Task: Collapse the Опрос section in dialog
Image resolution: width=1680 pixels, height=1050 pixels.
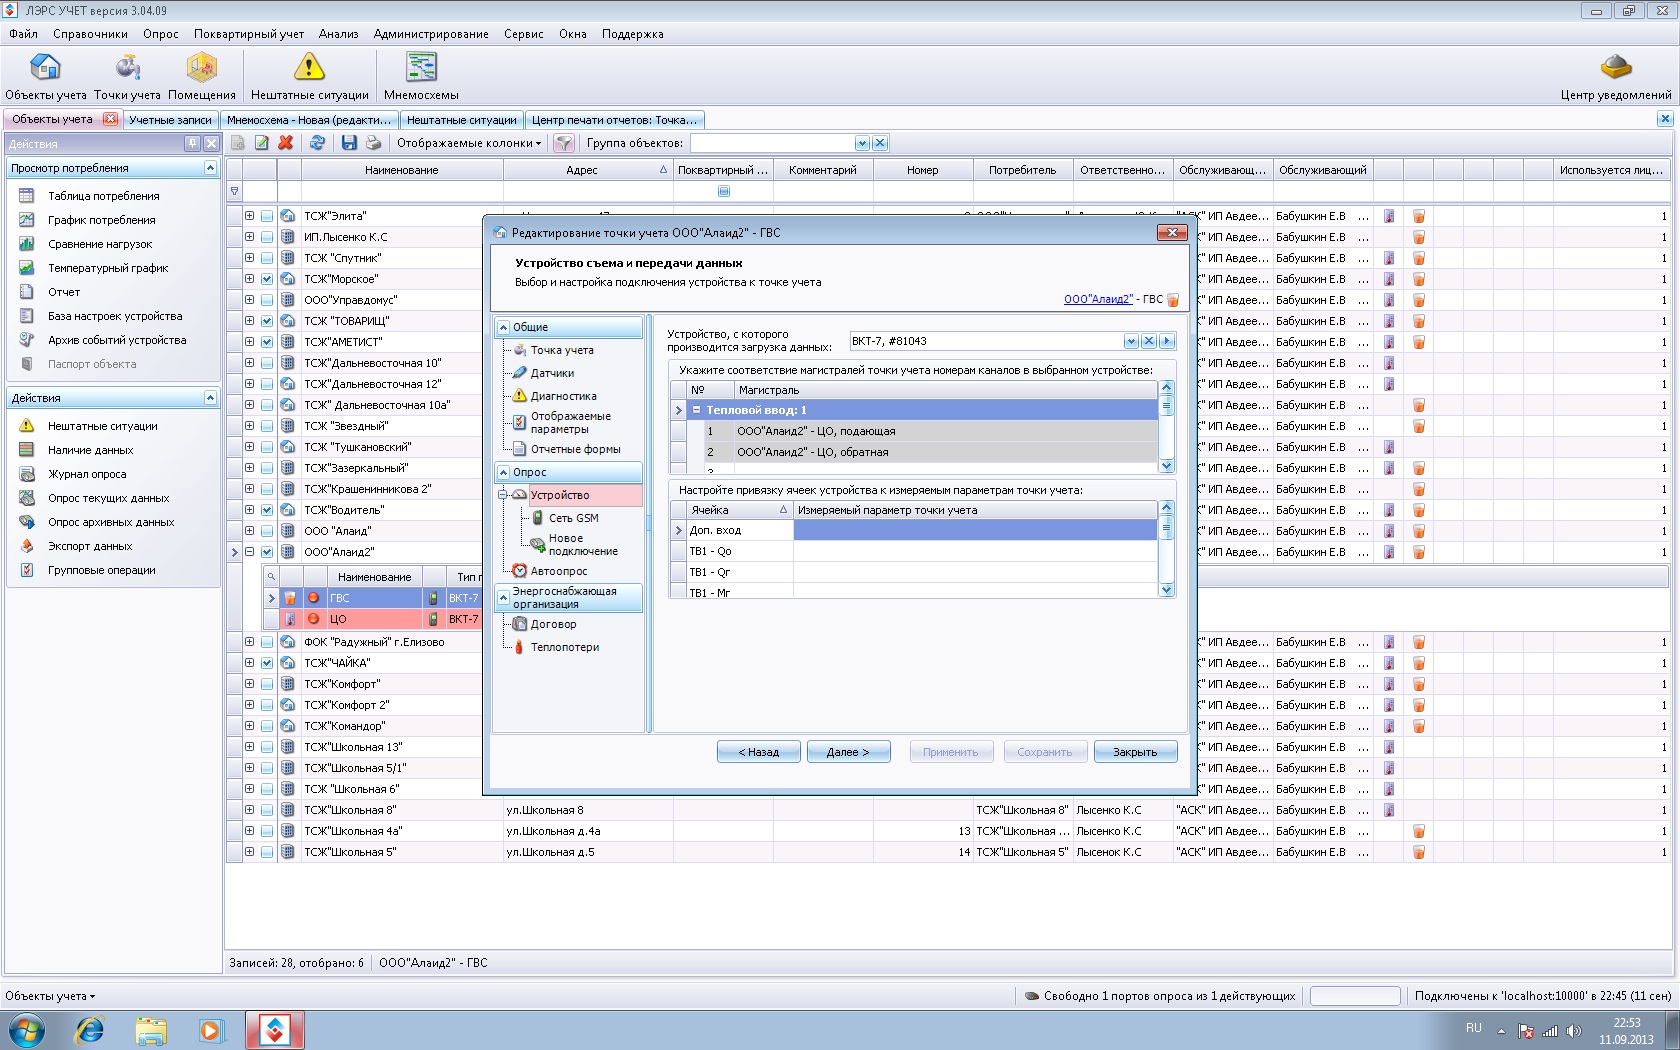Action: tap(504, 472)
